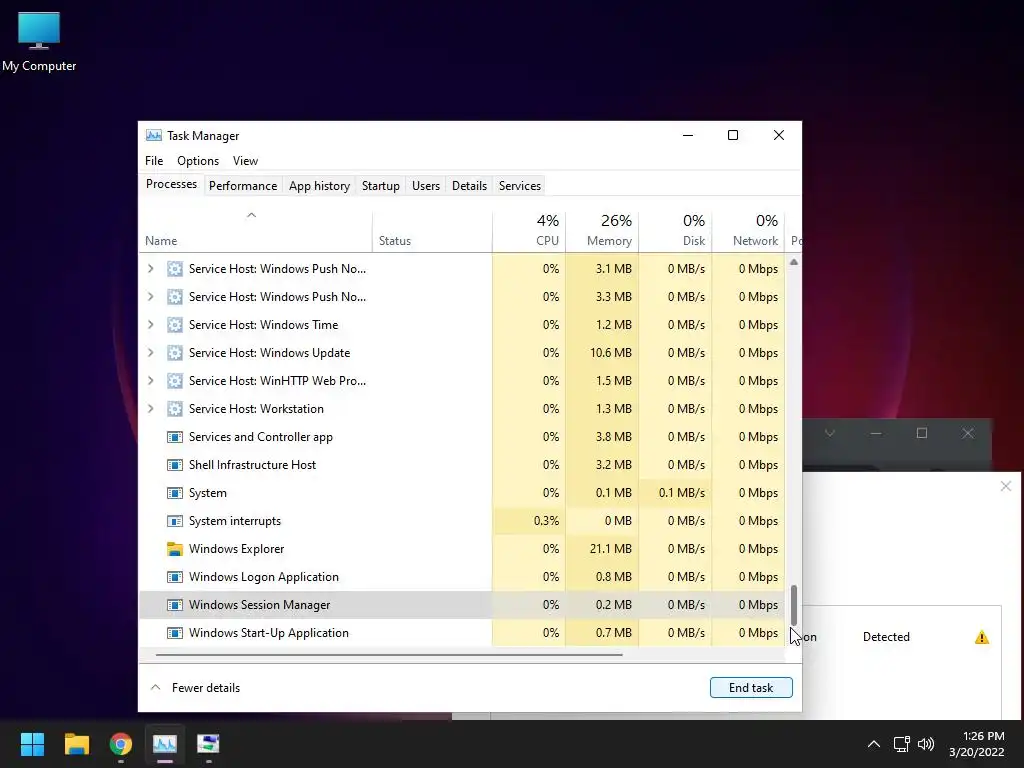This screenshot has width=1024, height=768.
Task: Switch to the Details tab
Action: (x=470, y=185)
